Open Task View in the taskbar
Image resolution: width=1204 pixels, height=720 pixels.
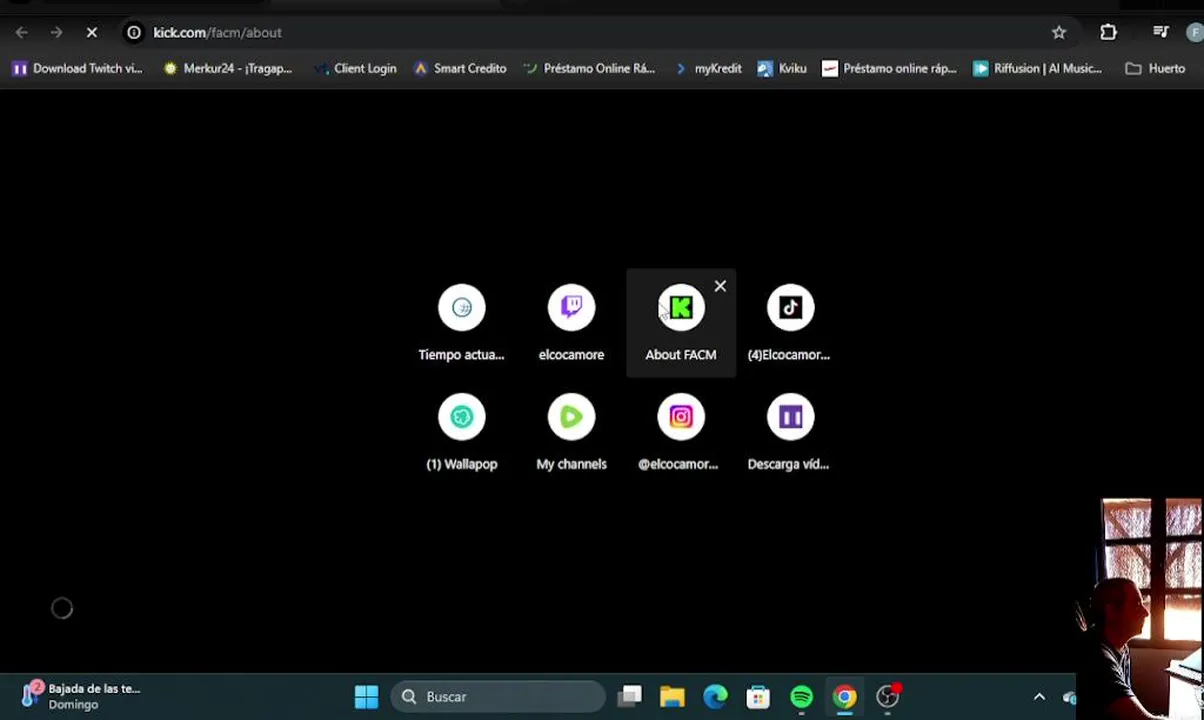click(629, 697)
